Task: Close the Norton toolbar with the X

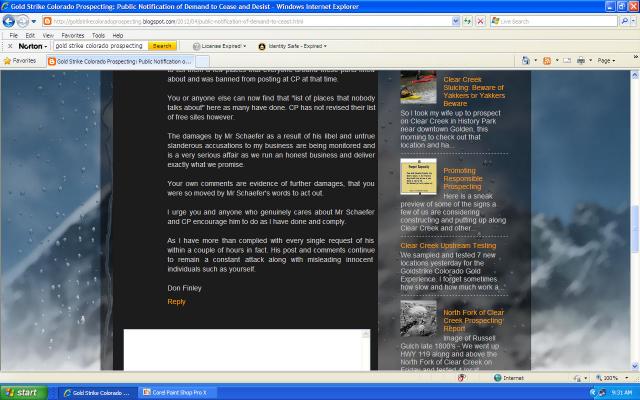Action: 10,46
